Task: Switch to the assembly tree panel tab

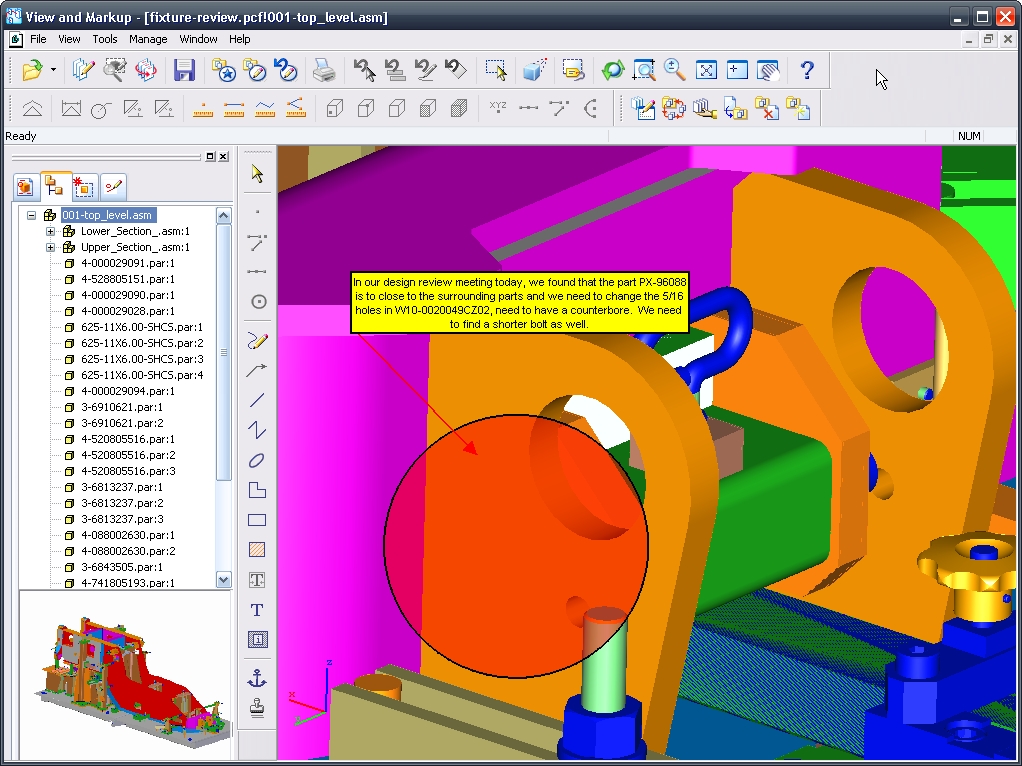Action: tap(55, 186)
